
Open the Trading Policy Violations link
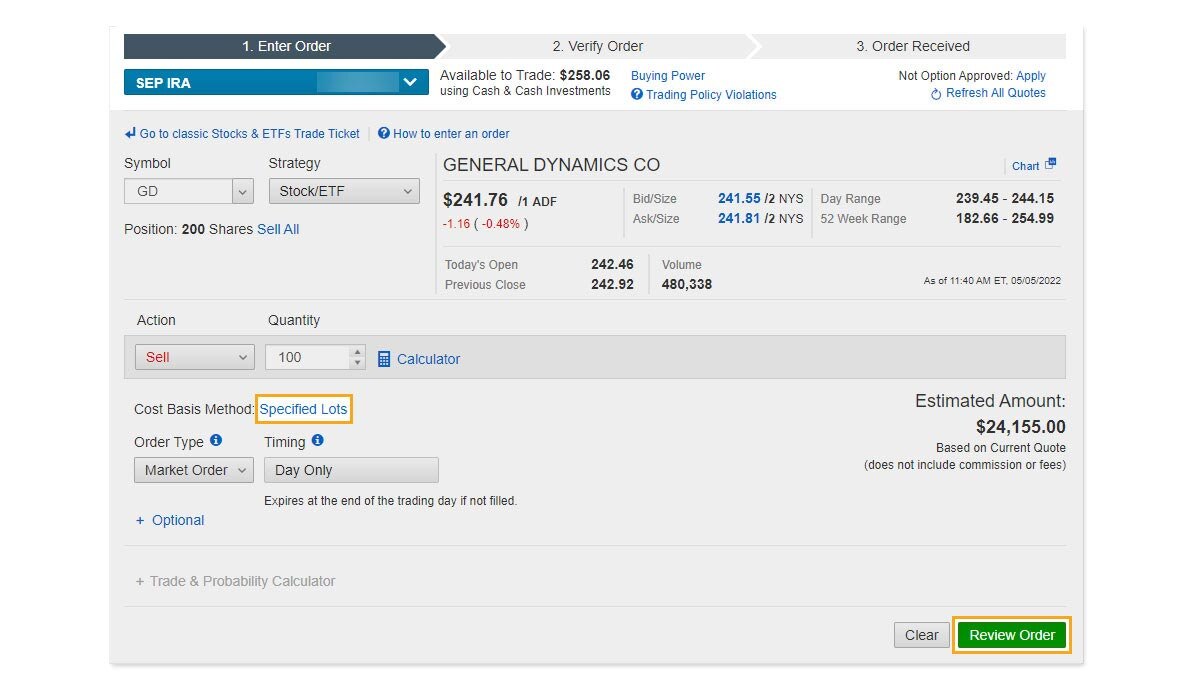tap(711, 95)
